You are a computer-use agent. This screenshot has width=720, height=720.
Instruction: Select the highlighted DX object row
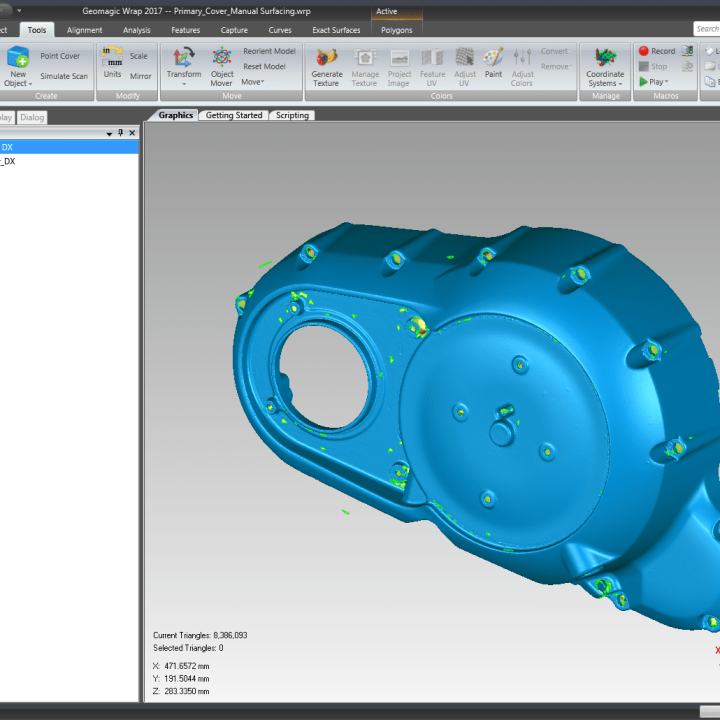[x=69, y=147]
